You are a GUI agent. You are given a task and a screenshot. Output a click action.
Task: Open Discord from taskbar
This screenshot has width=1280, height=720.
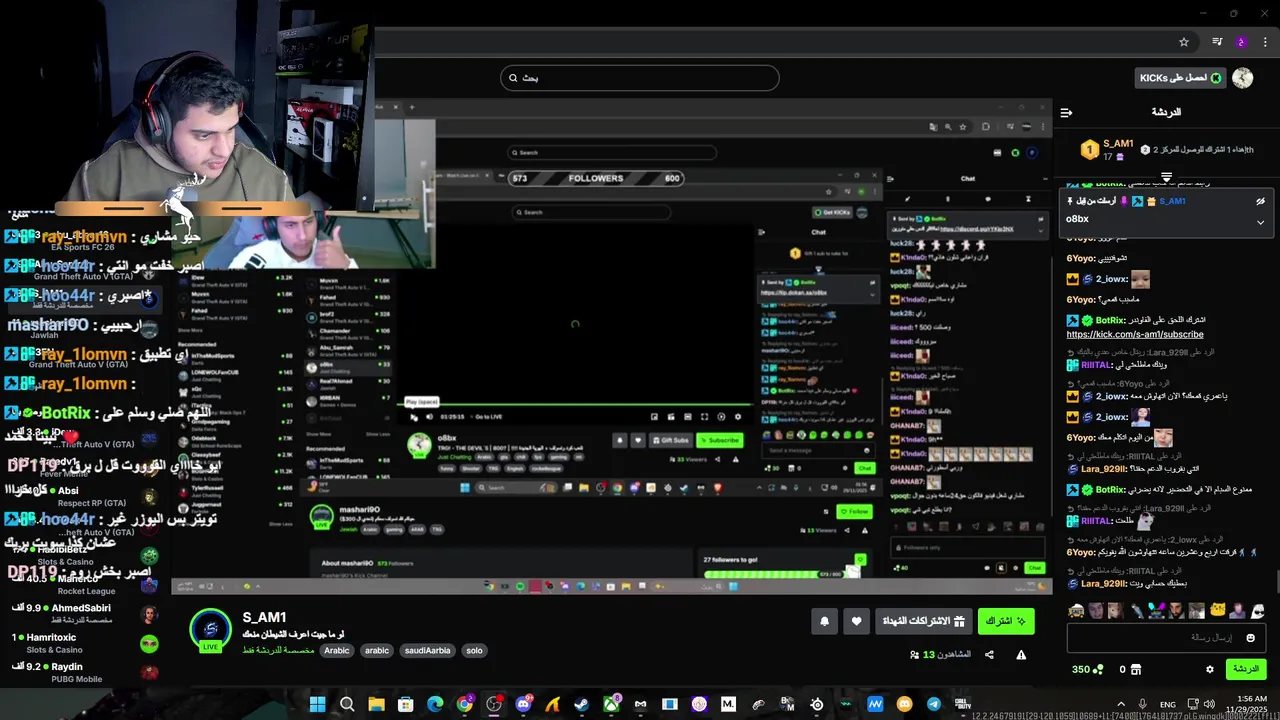tap(523, 704)
